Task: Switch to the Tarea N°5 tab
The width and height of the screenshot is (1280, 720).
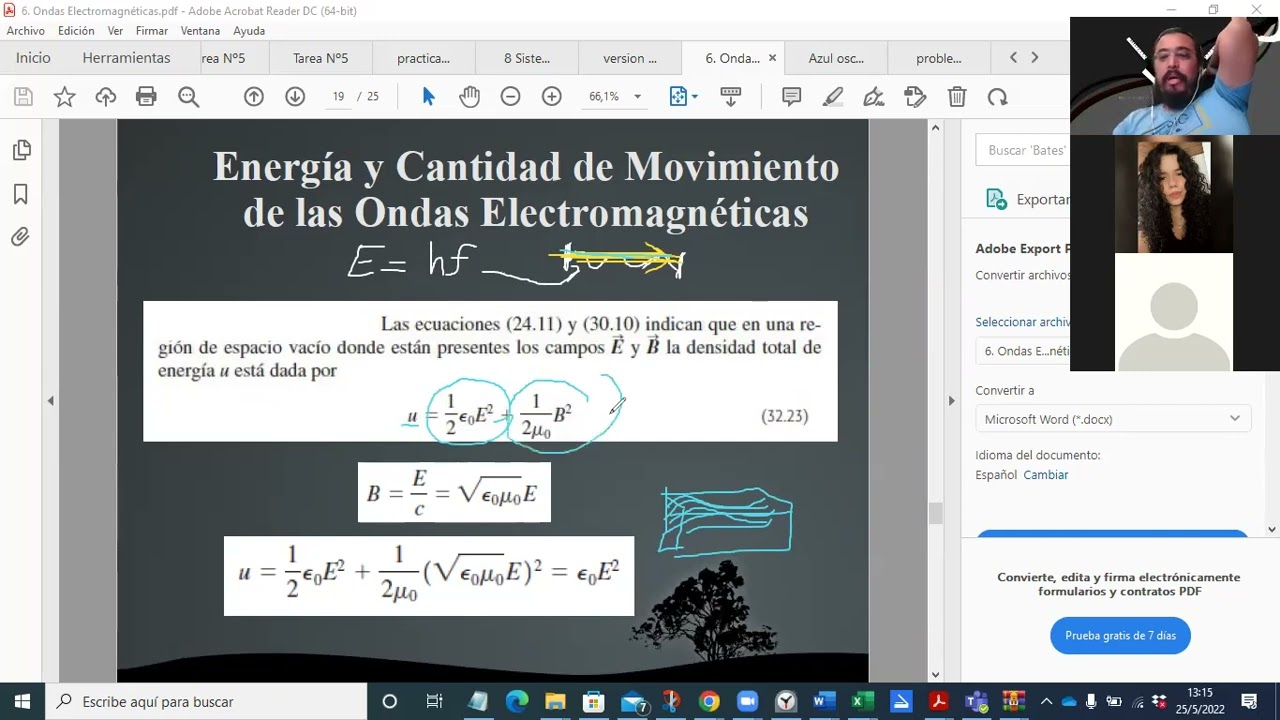Action: [321, 58]
